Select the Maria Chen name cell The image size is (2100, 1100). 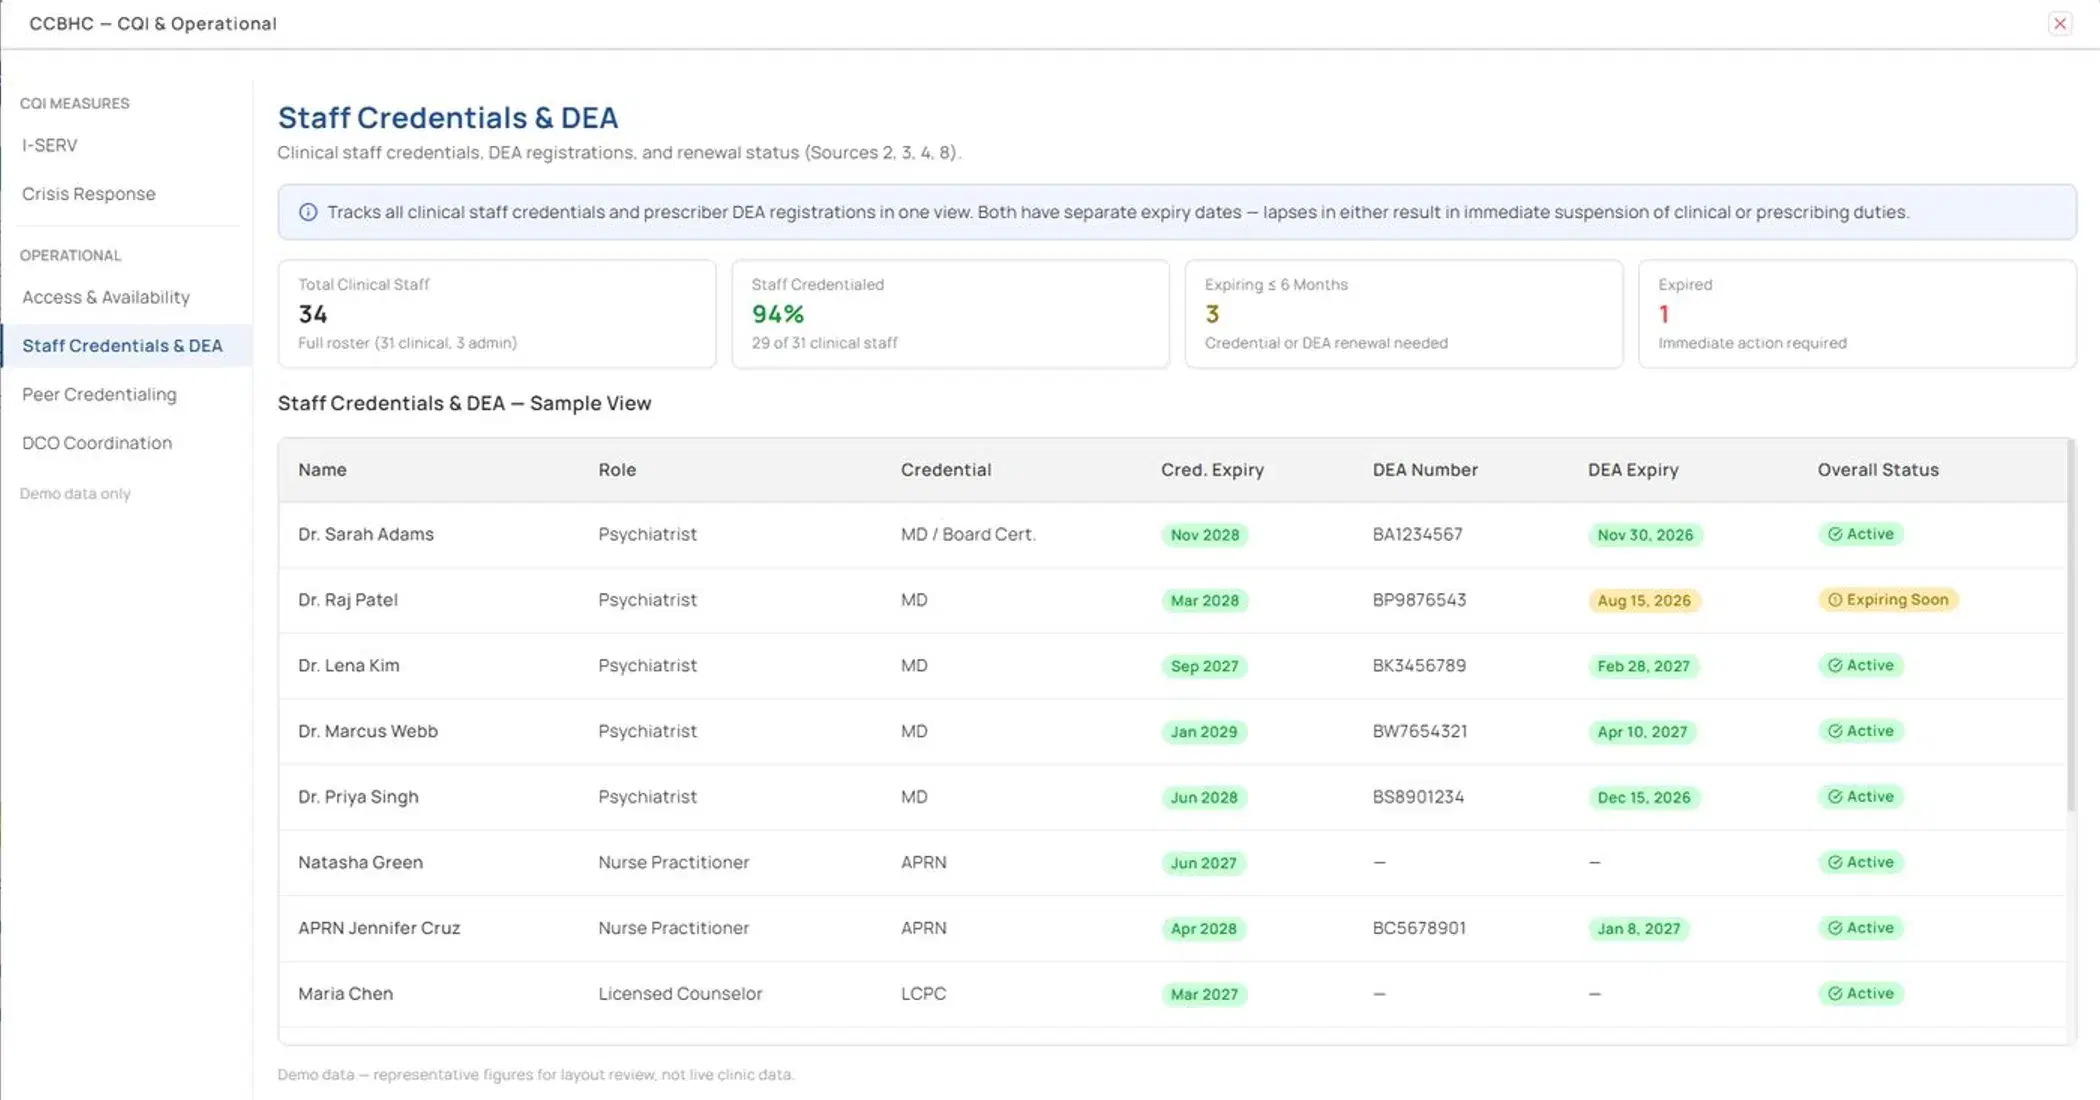pyautogui.click(x=345, y=994)
